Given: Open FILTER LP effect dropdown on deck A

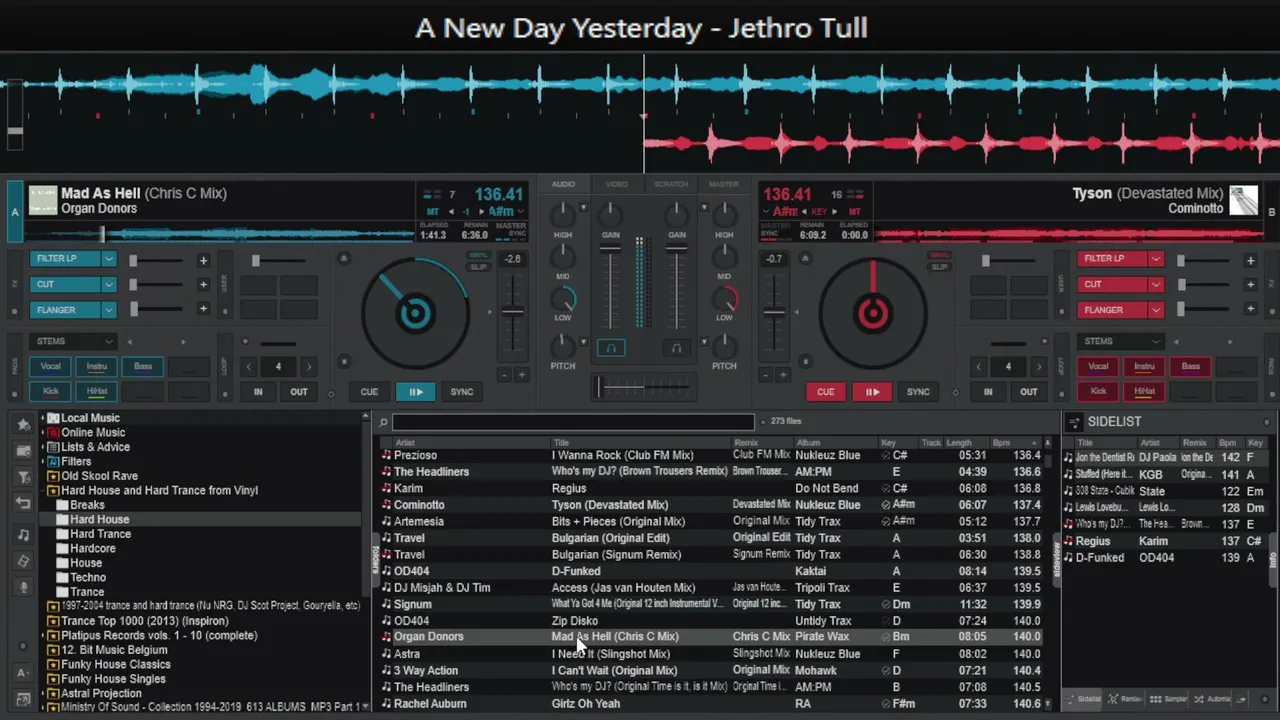Looking at the screenshot, I should click(x=109, y=259).
